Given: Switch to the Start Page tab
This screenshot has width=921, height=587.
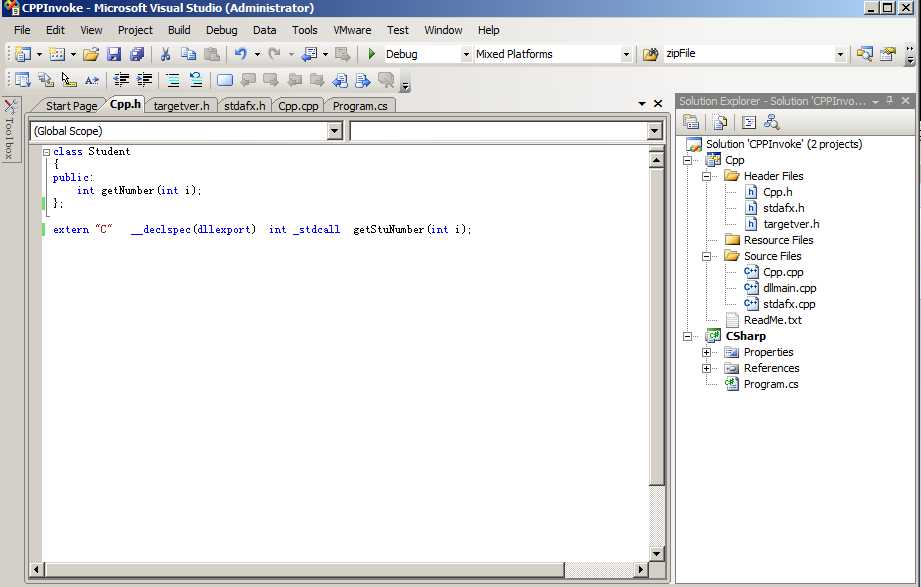Looking at the screenshot, I should (71, 106).
